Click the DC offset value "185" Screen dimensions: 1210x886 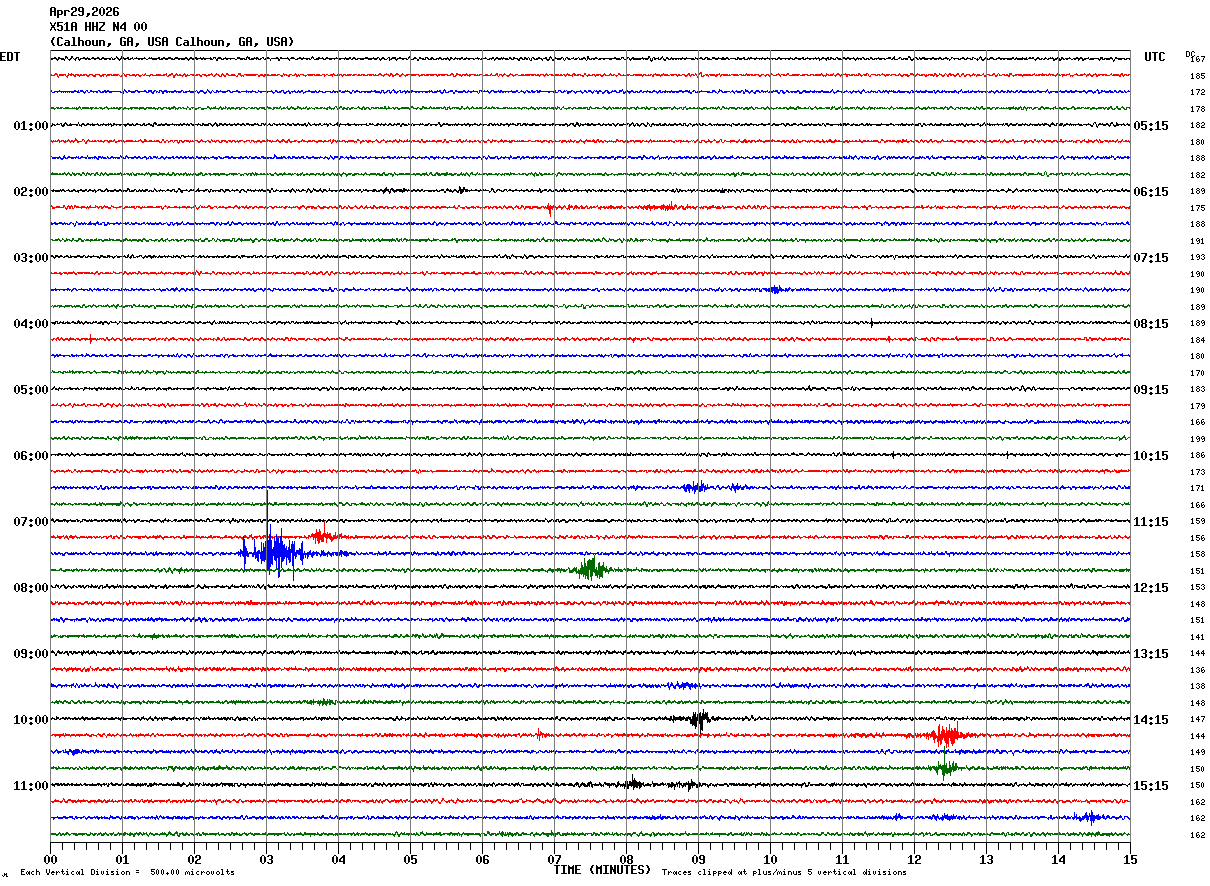(1197, 76)
